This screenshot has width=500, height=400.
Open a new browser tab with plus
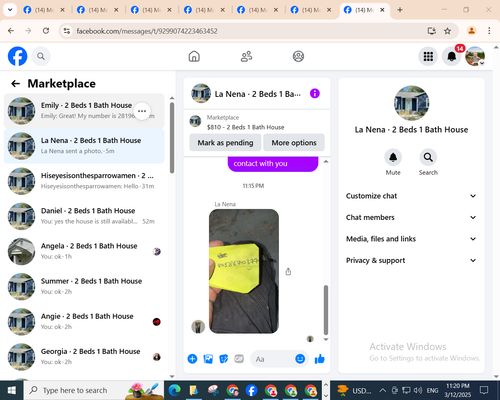pos(400,10)
